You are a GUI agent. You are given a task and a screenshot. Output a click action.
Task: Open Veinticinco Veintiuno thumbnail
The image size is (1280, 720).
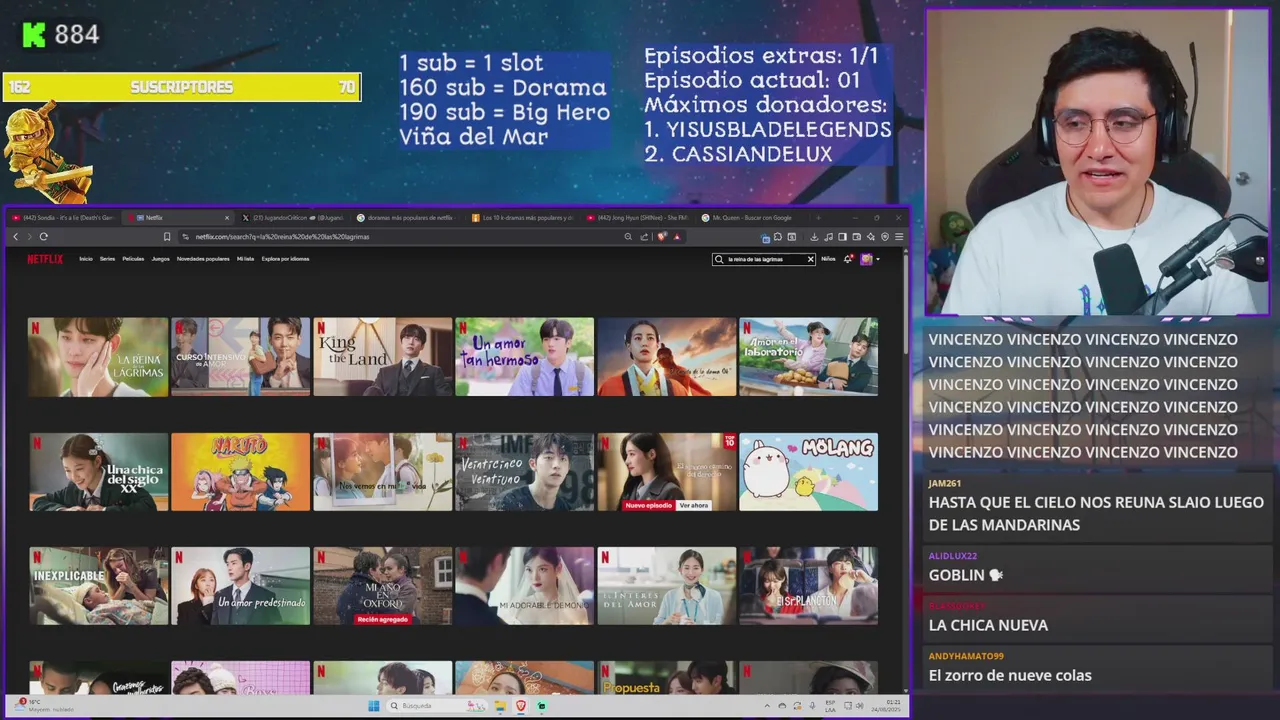pos(524,472)
